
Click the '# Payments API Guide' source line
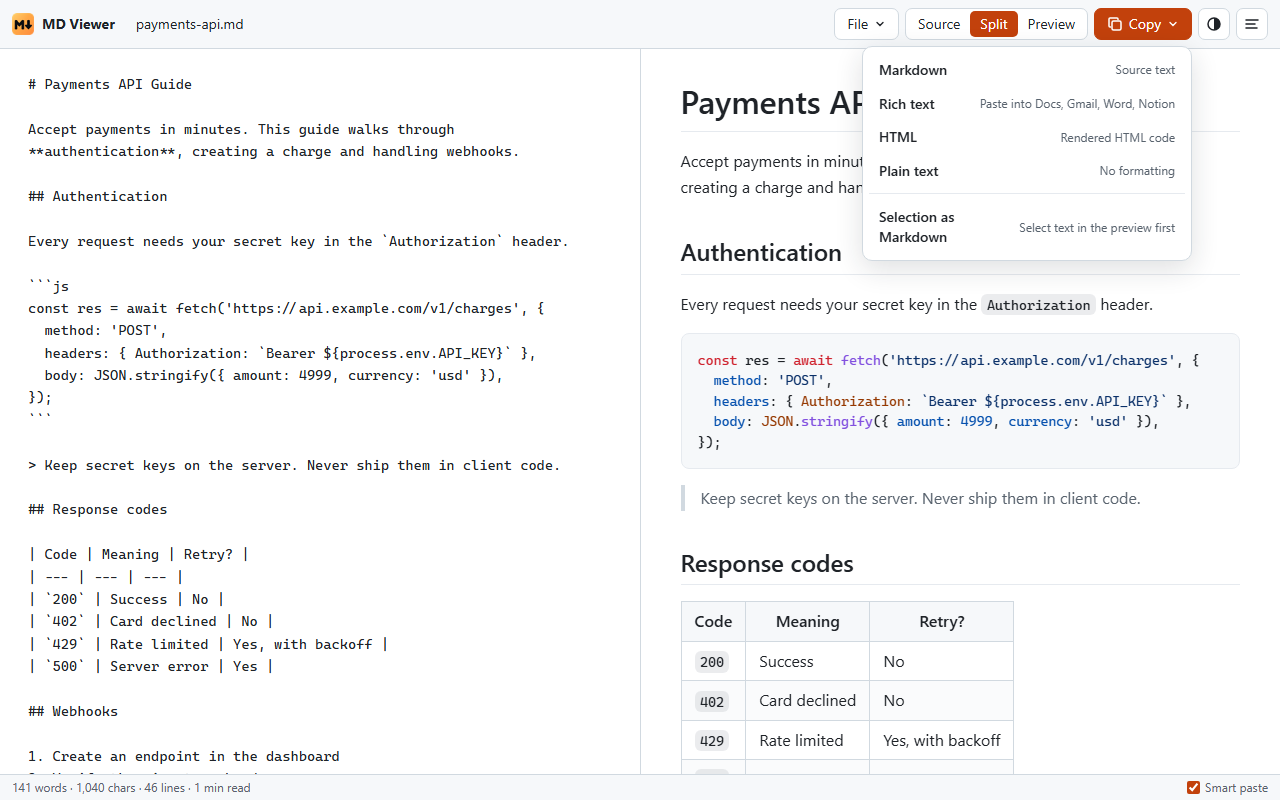pos(110,84)
